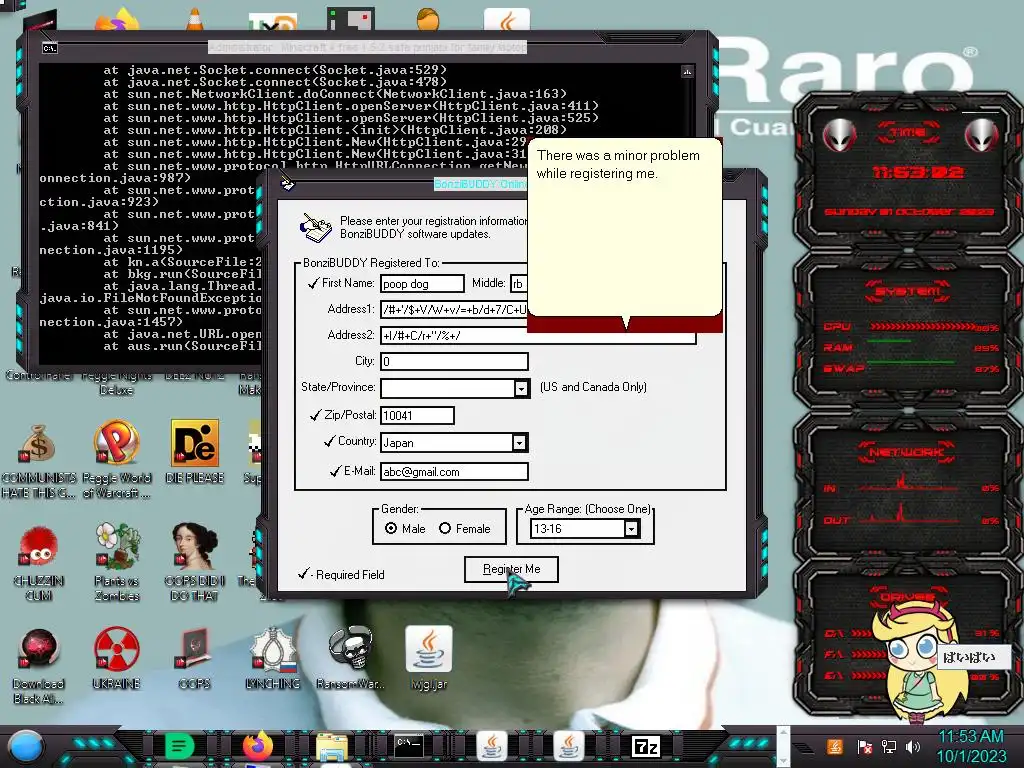
Task: Click the Action Center flag tray icon
Action: (865, 746)
